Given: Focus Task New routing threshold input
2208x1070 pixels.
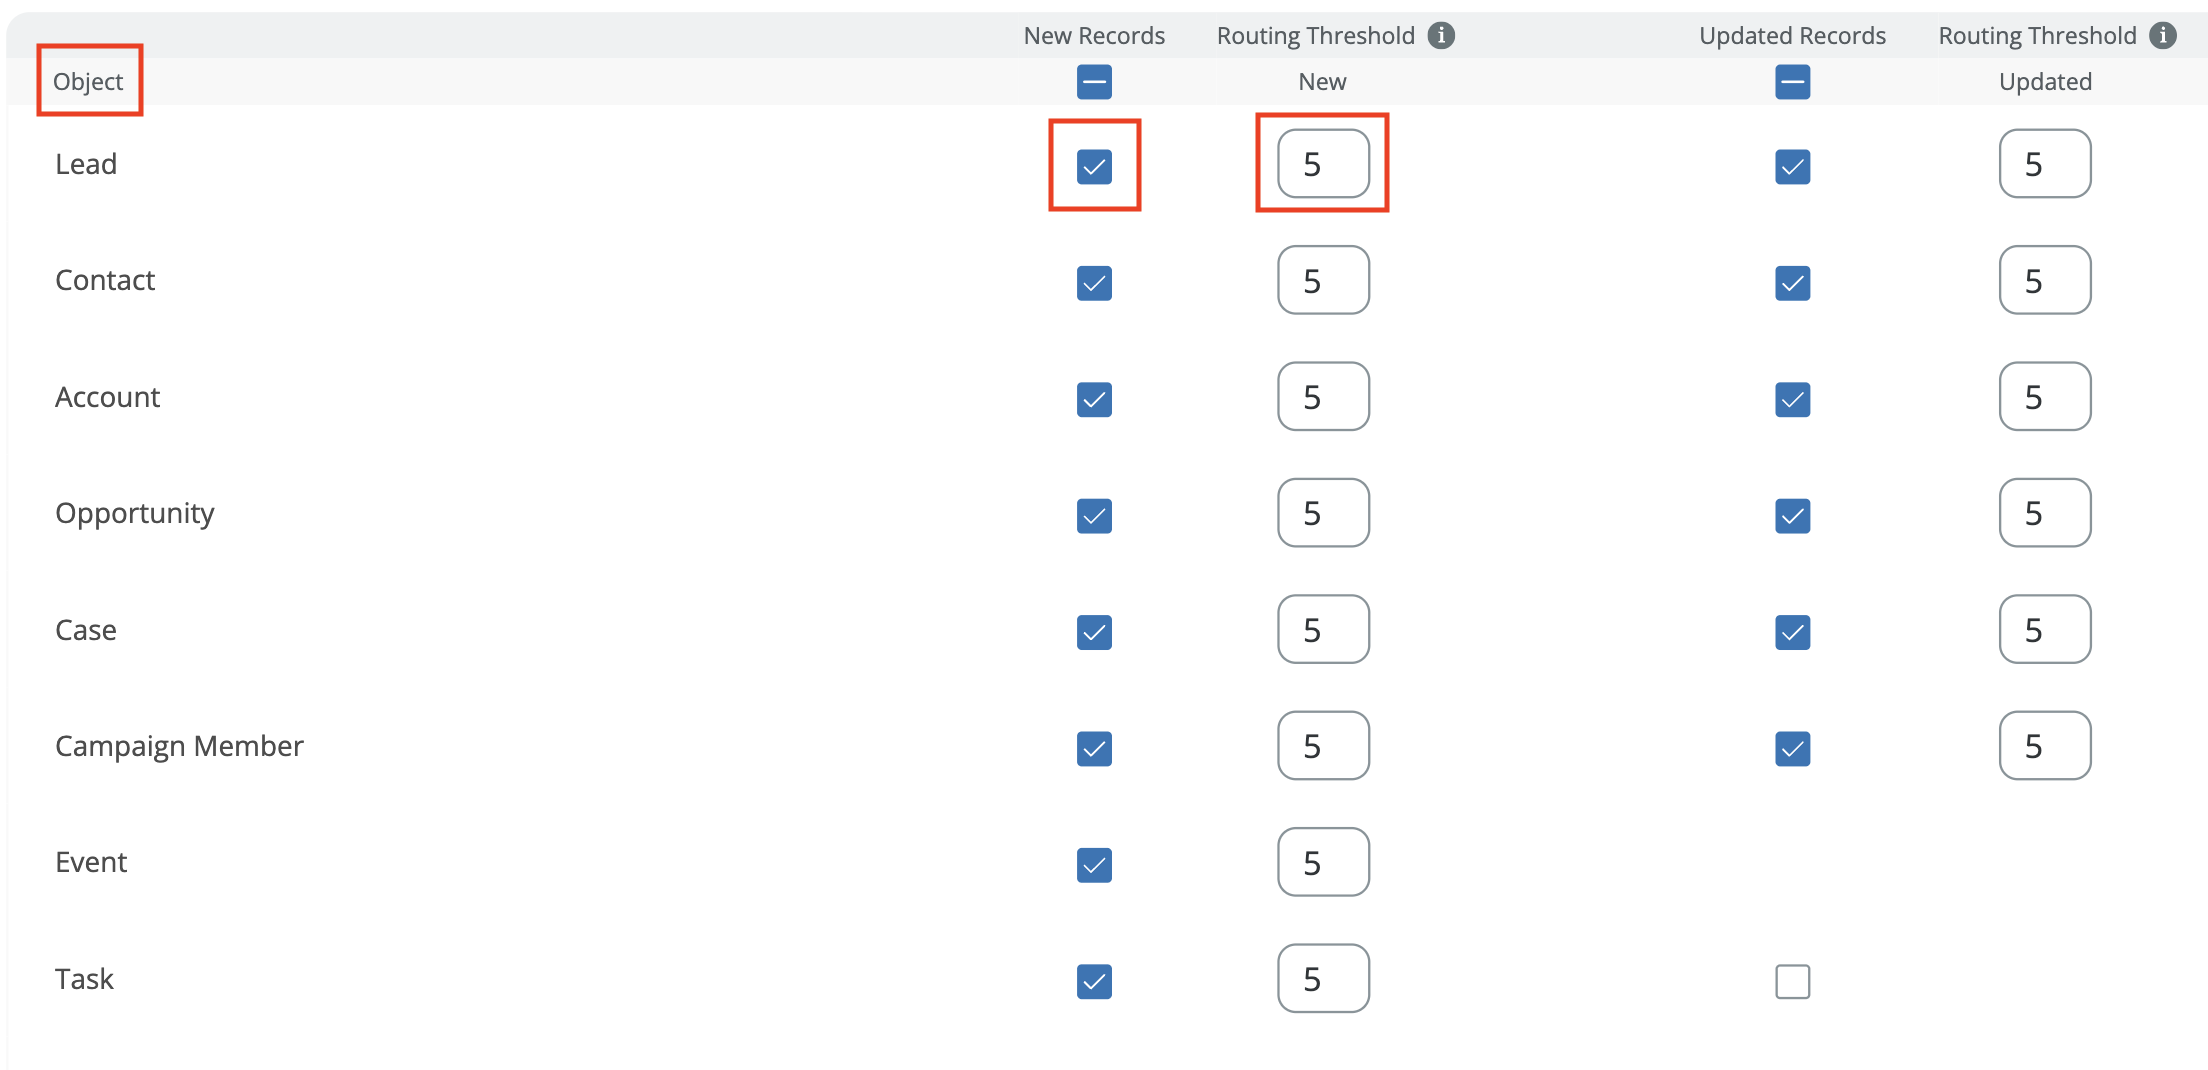Looking at the screenshot, I should click(x=1323, y=979).
